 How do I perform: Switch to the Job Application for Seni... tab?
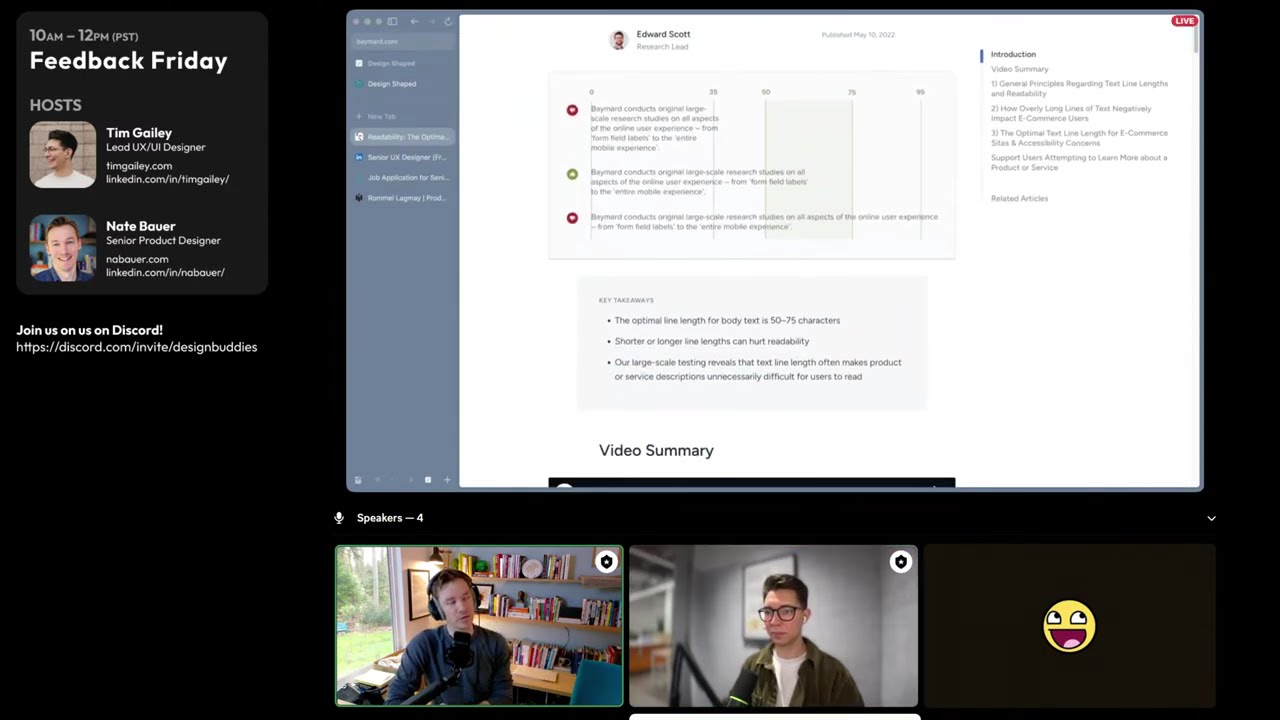click(403, 177)
